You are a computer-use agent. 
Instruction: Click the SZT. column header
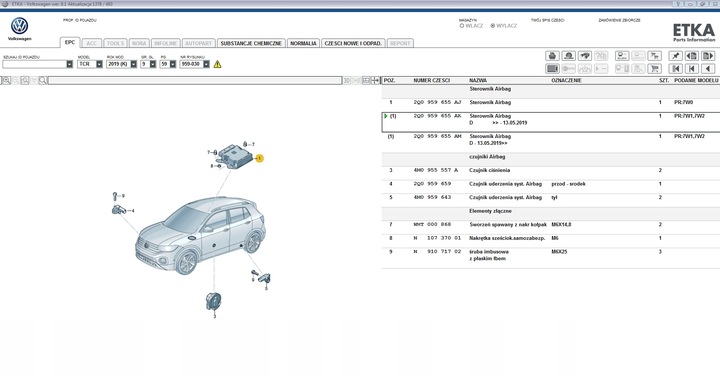point(664,80)
